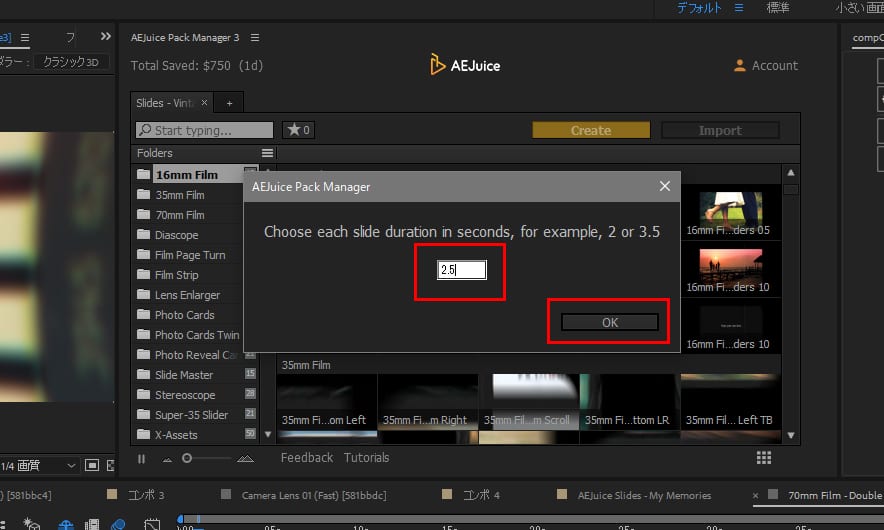Close the AEJuice Pack Manager dialog

tap(664, 186)
